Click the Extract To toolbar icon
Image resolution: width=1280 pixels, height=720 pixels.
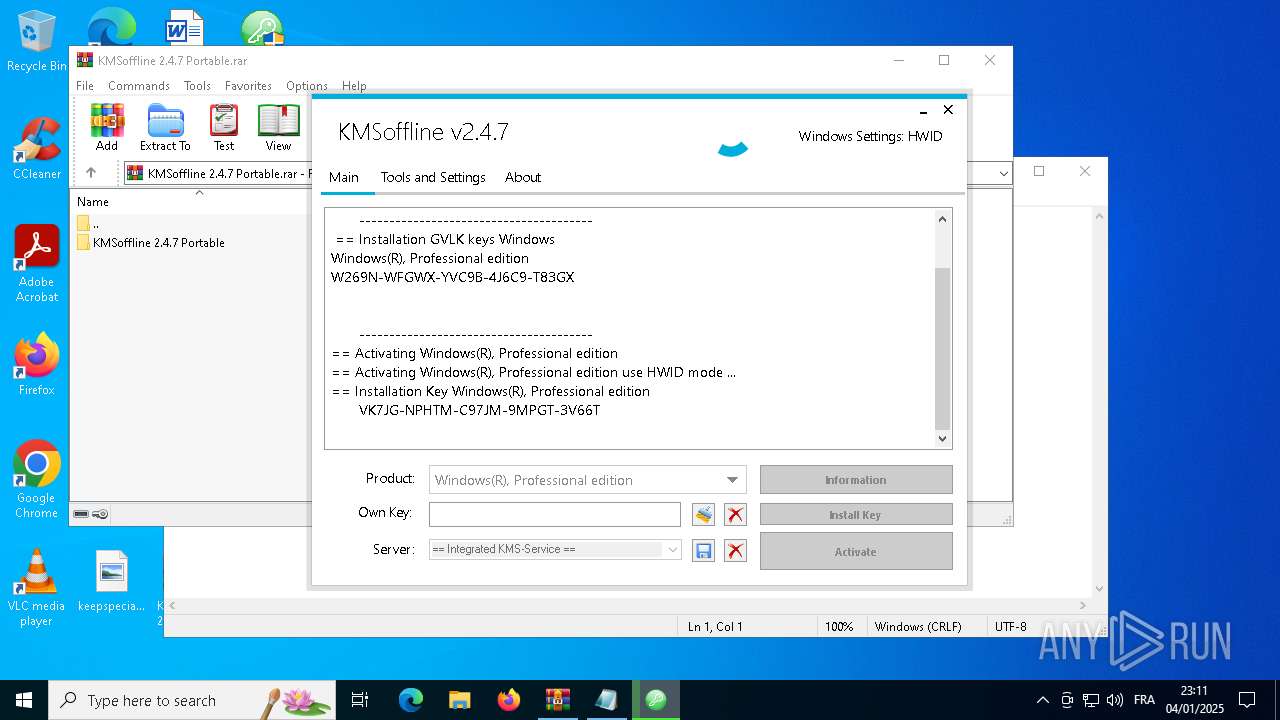pos(165,128)
